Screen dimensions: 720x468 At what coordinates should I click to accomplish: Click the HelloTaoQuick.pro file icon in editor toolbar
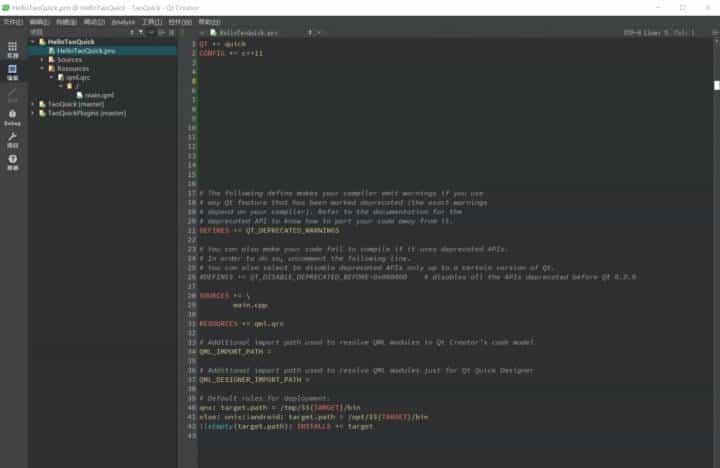tap(213, 33)
